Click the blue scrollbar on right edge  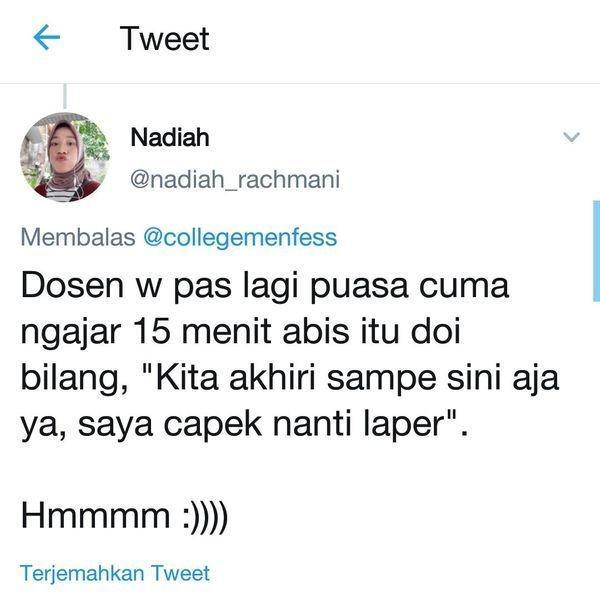click(596, 251)
